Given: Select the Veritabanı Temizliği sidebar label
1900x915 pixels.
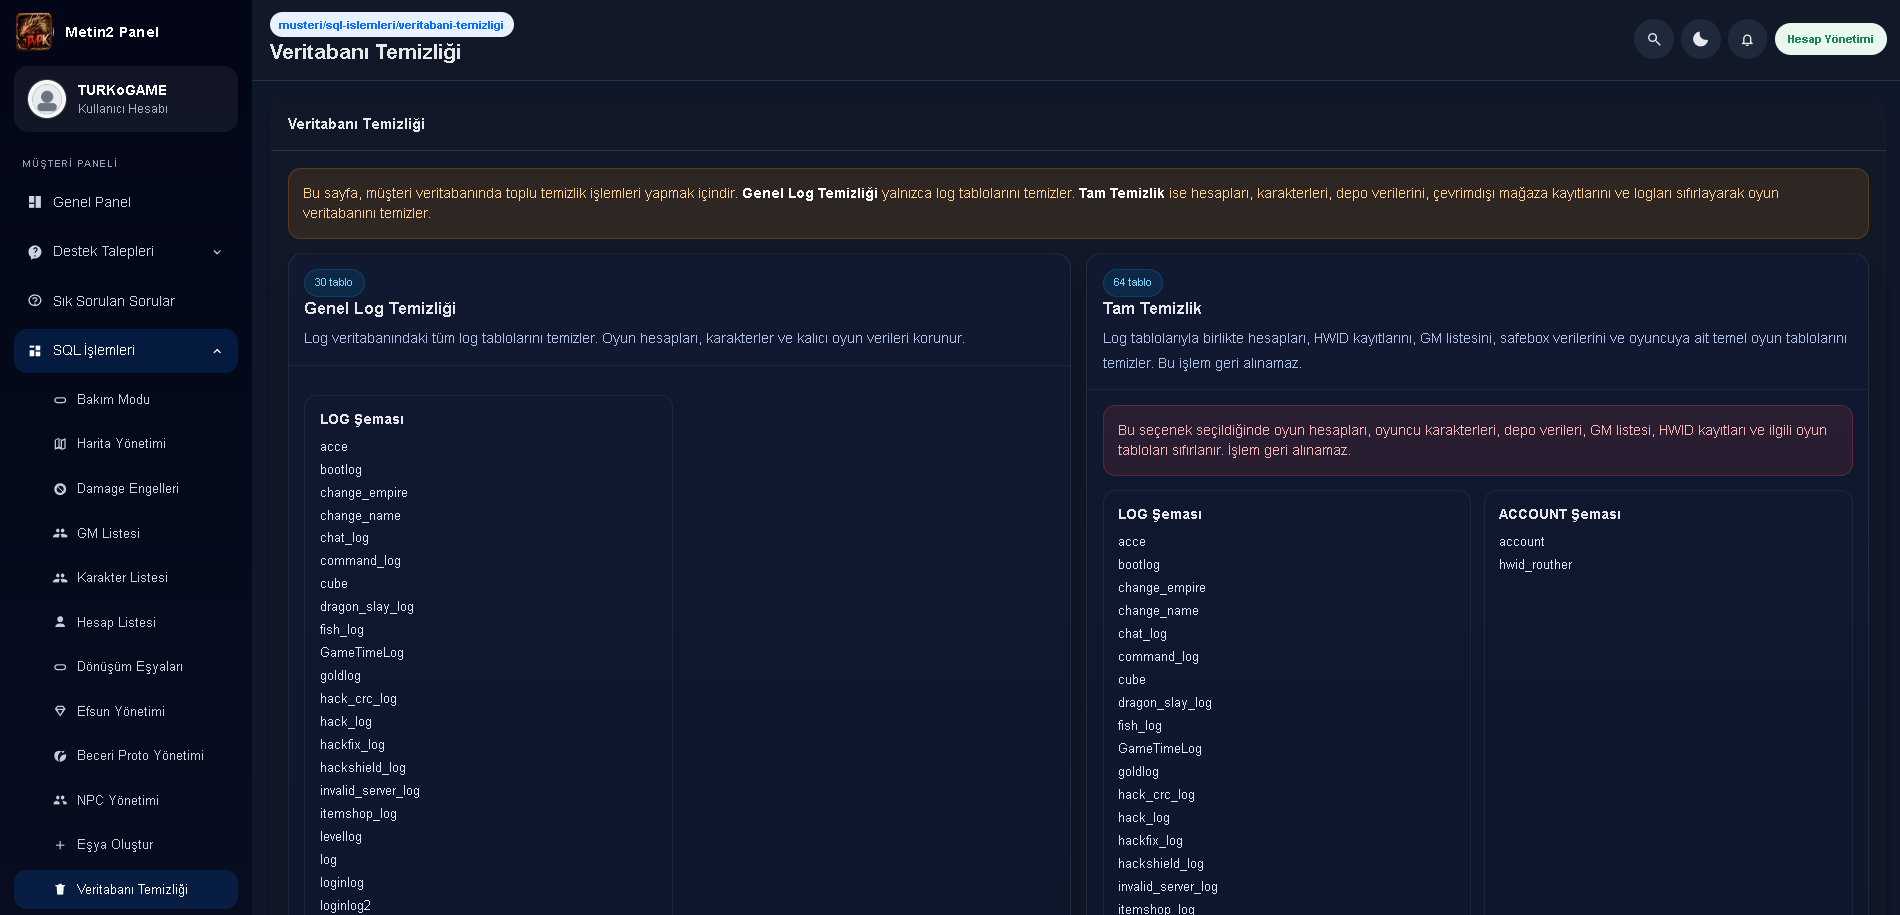Looking at the screenshot, I should coord(132,890).
